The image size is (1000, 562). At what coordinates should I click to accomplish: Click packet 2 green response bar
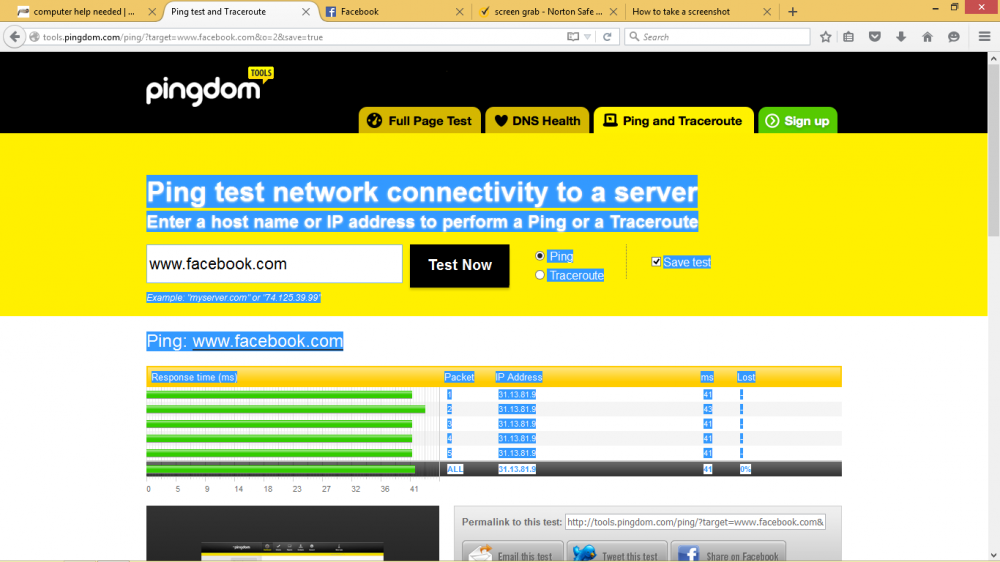click(x=286, y=410)
